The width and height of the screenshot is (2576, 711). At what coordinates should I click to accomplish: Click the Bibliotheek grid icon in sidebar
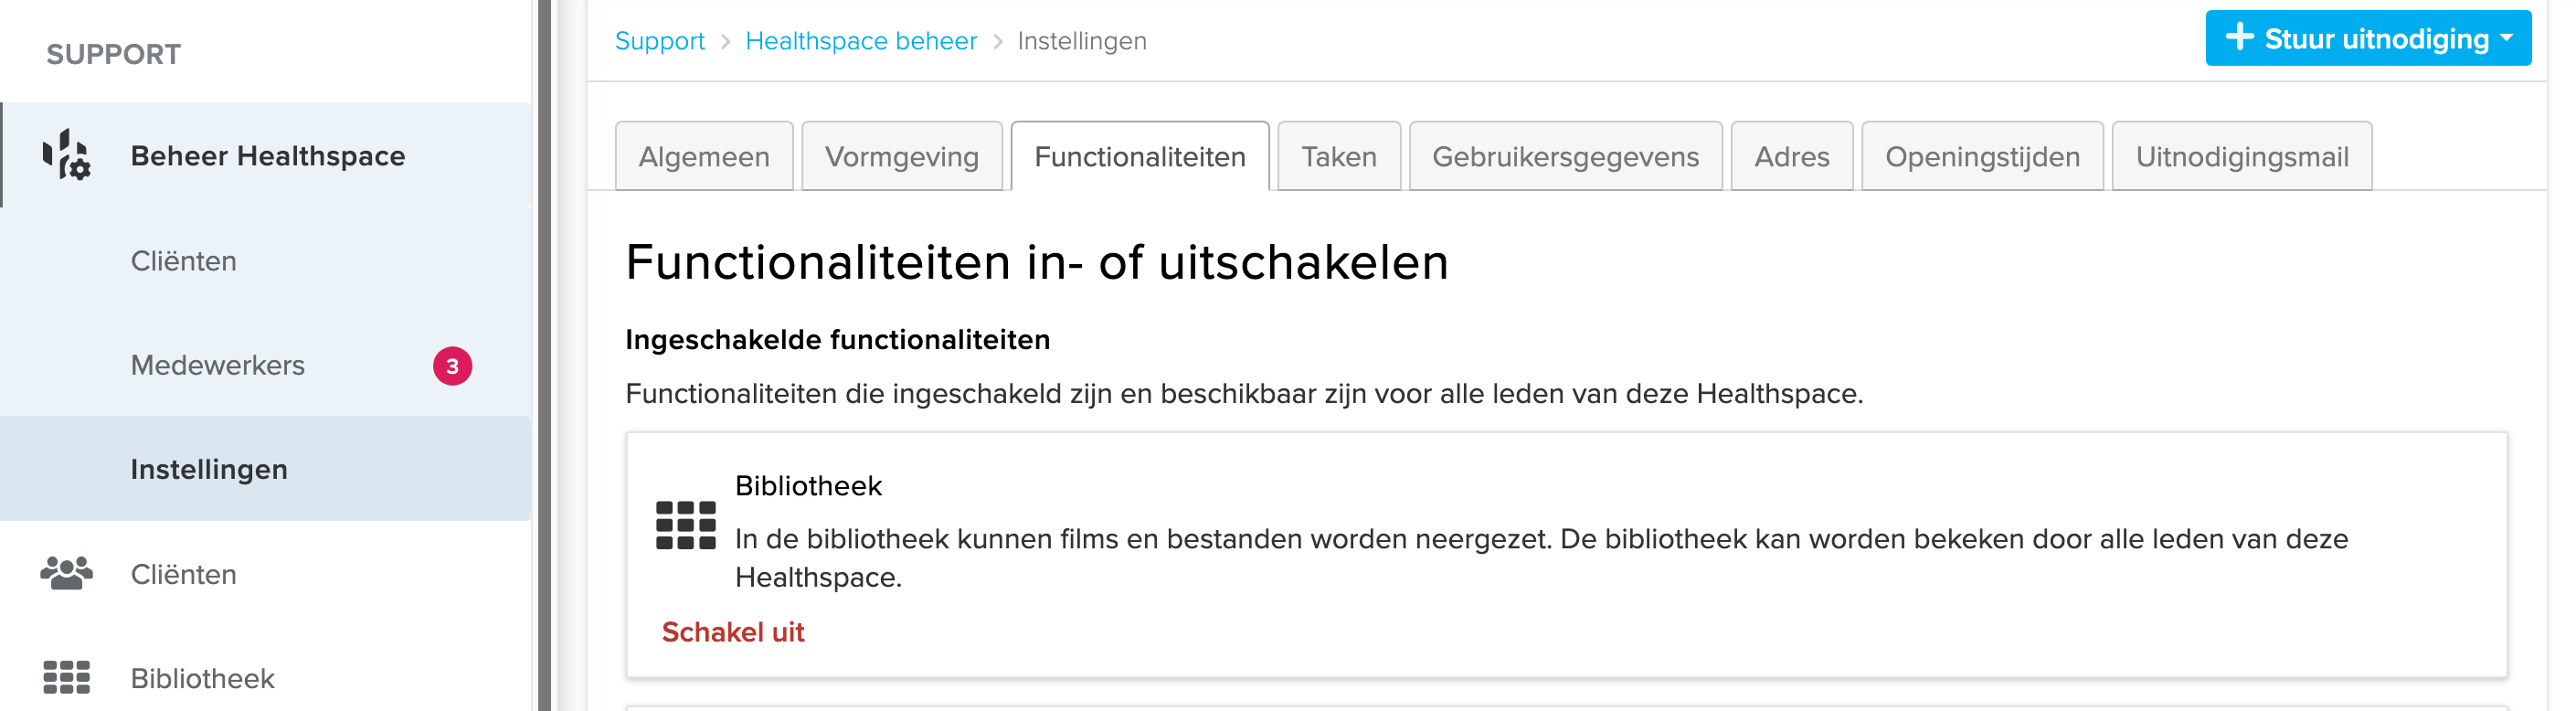[66, 678]
